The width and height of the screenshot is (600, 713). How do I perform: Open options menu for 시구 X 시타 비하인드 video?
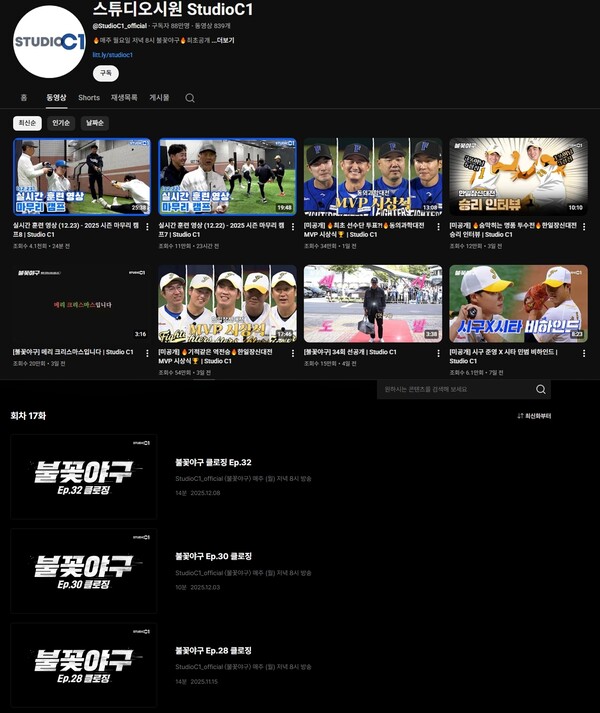click(584, 353)
